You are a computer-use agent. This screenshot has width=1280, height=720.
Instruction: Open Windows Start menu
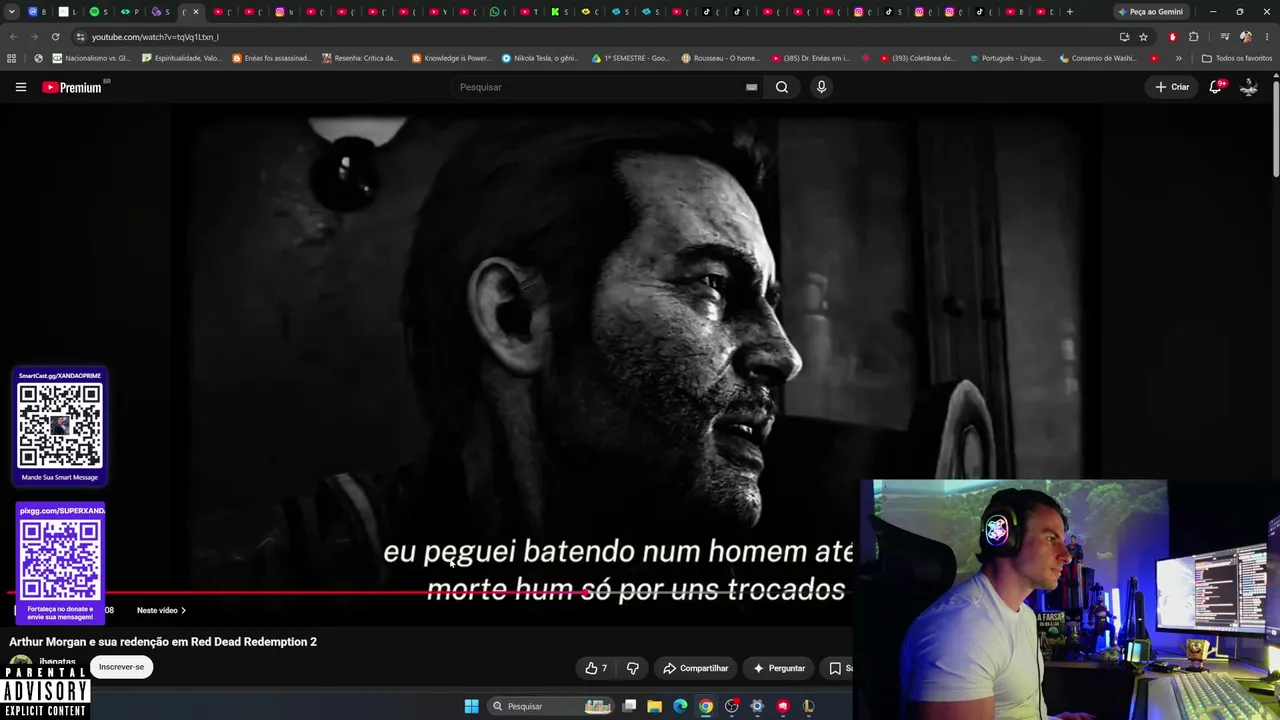pyautogui.click(x=471, y=706)
